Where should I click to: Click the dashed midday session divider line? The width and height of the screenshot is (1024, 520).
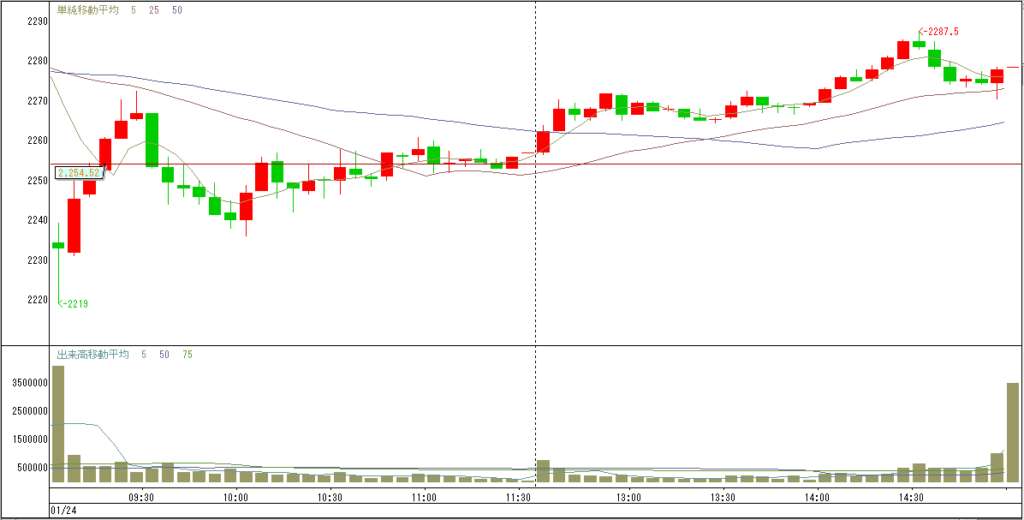(x=536, y=242)
